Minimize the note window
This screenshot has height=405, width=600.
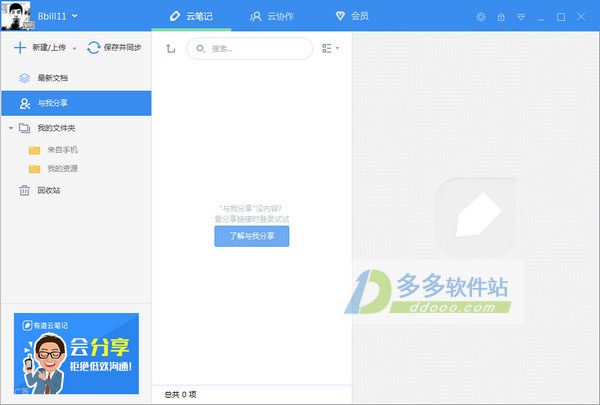coord(541,18)
